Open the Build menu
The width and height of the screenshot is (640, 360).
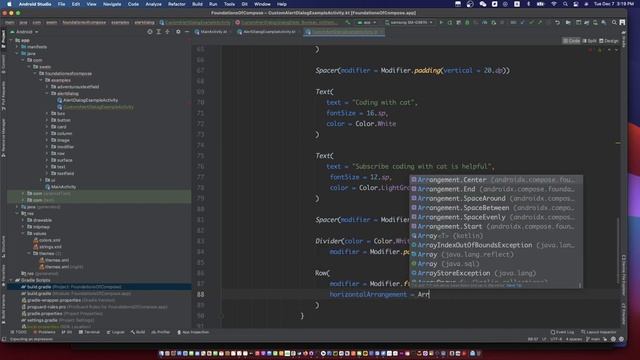click(197, 4)
